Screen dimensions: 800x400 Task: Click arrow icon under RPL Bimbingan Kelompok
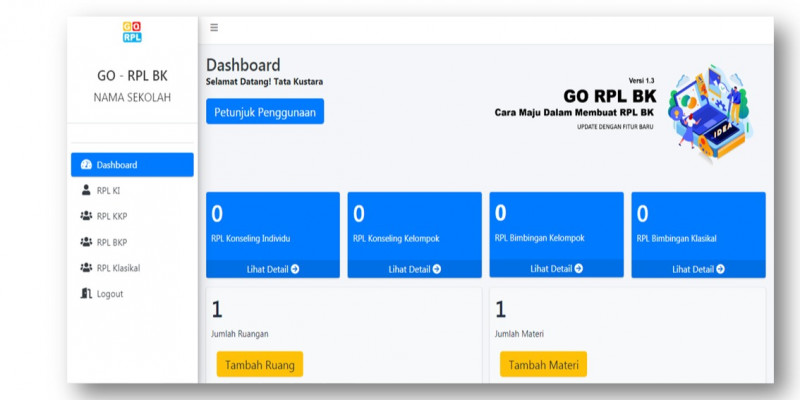coord(579,268)
